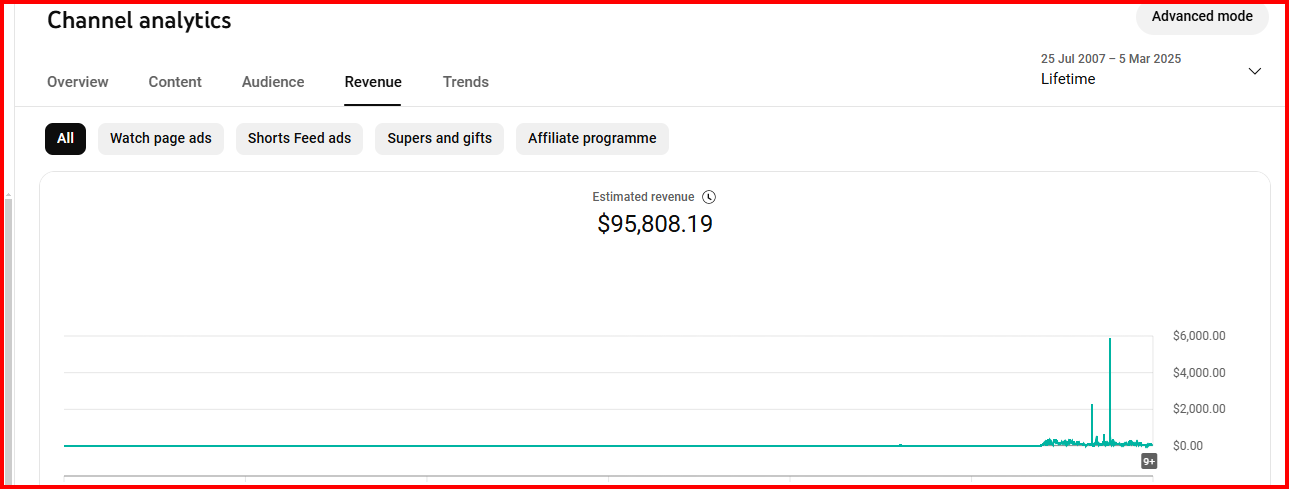Filter by Affiliate programme
The image size is (1289, 489).
(592, 139)
